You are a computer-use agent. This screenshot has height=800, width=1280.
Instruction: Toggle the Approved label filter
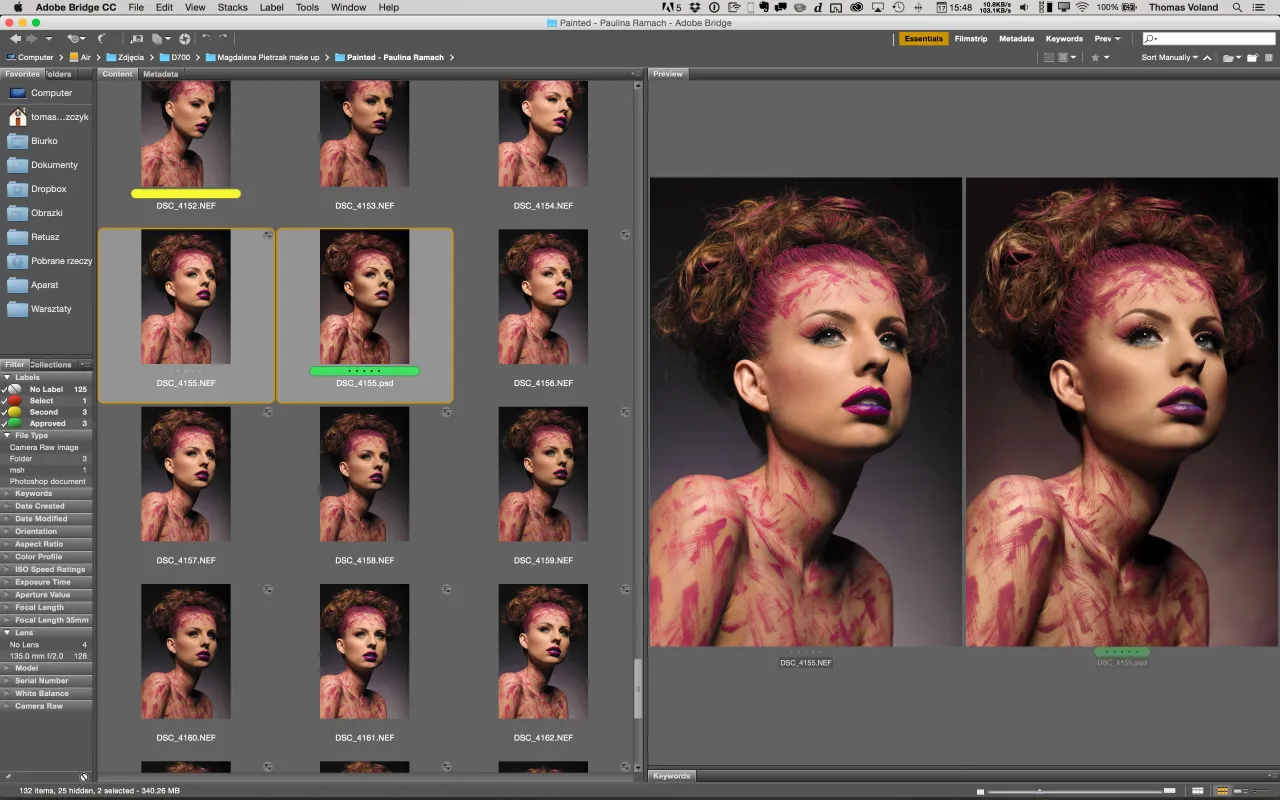pos(4,423)
